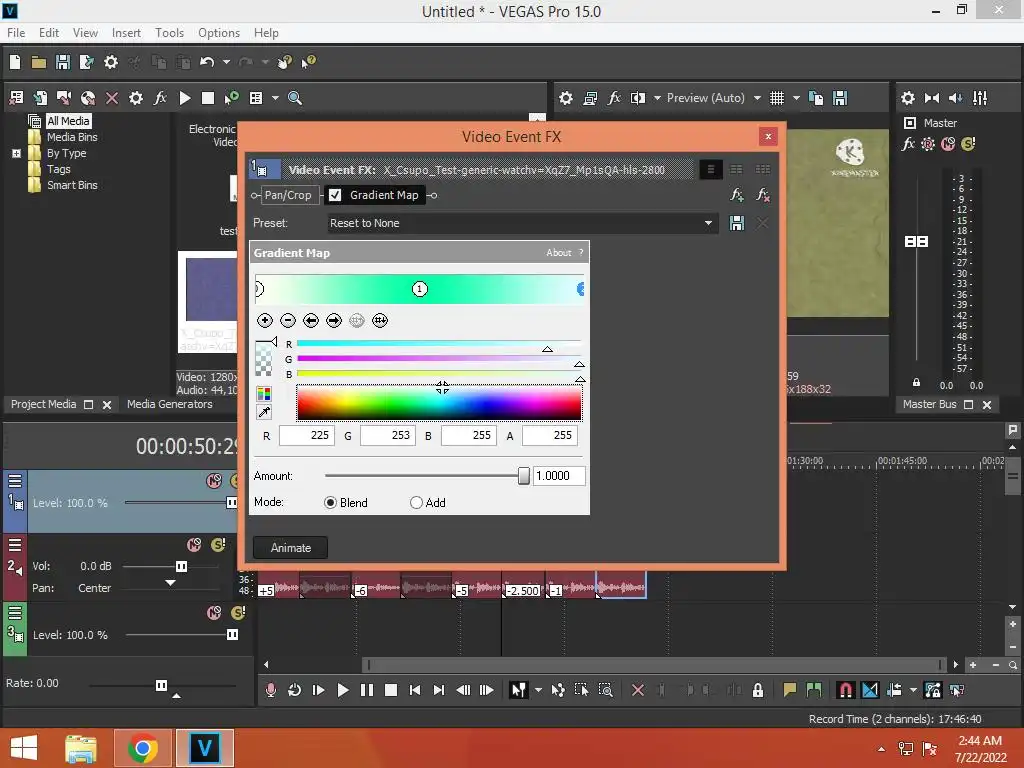Disable the Gradient Map checkbox
This screenshot has height=768, width=1024.
[x=335, y=195]
